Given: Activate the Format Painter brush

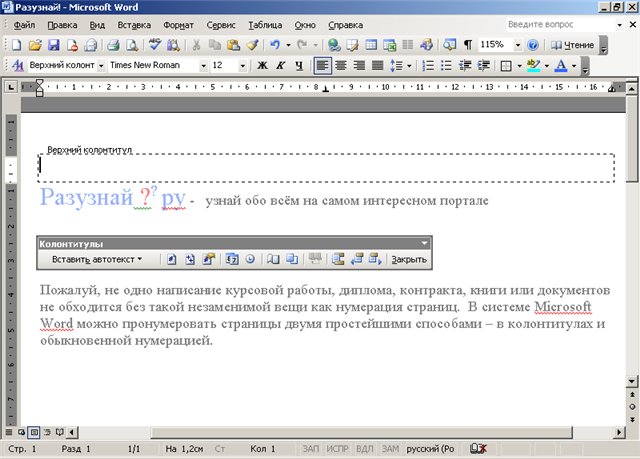Looking at the screenshot, I should (x=252, y=45).
